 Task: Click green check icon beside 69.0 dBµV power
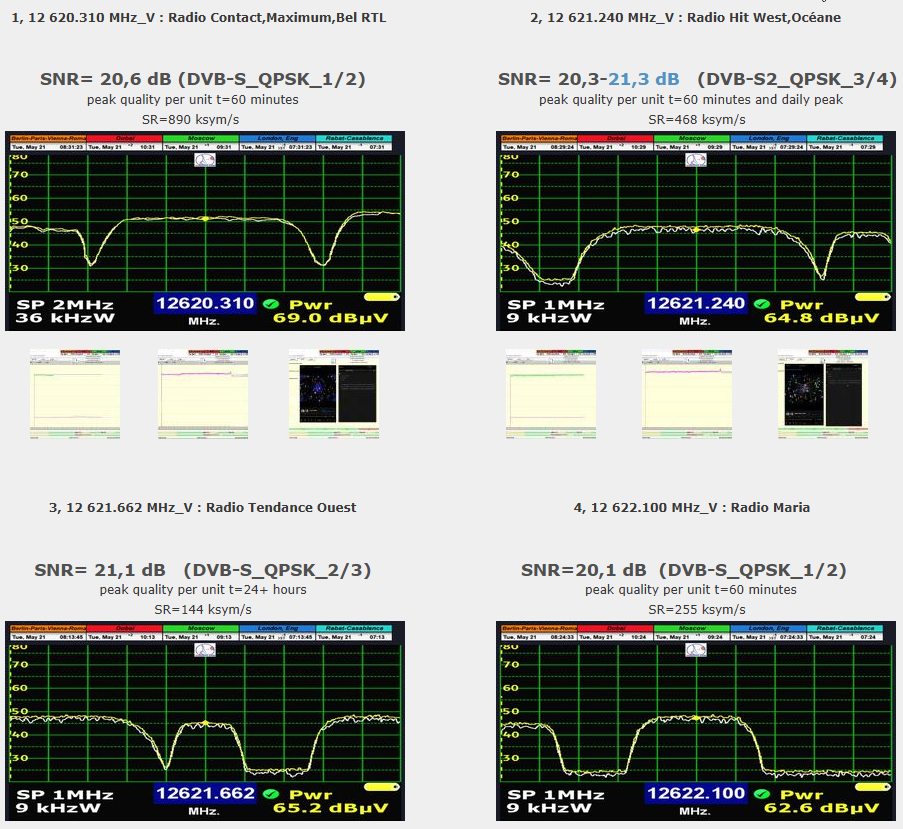coord(272,304)
